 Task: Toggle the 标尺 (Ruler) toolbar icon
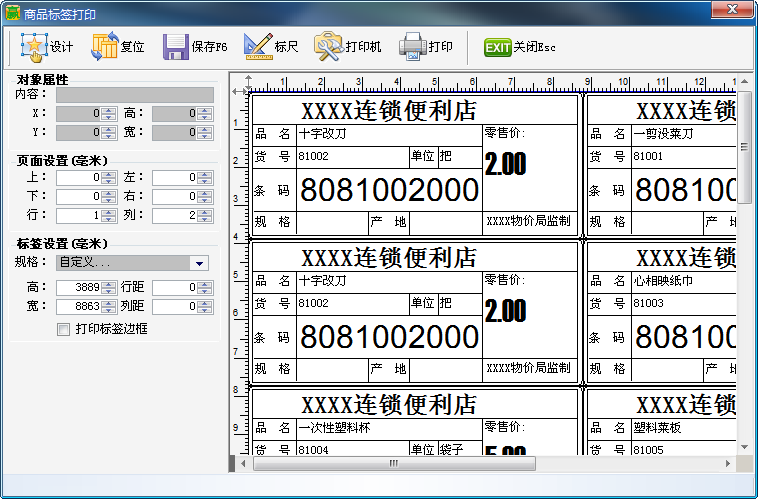click(258, 47)
